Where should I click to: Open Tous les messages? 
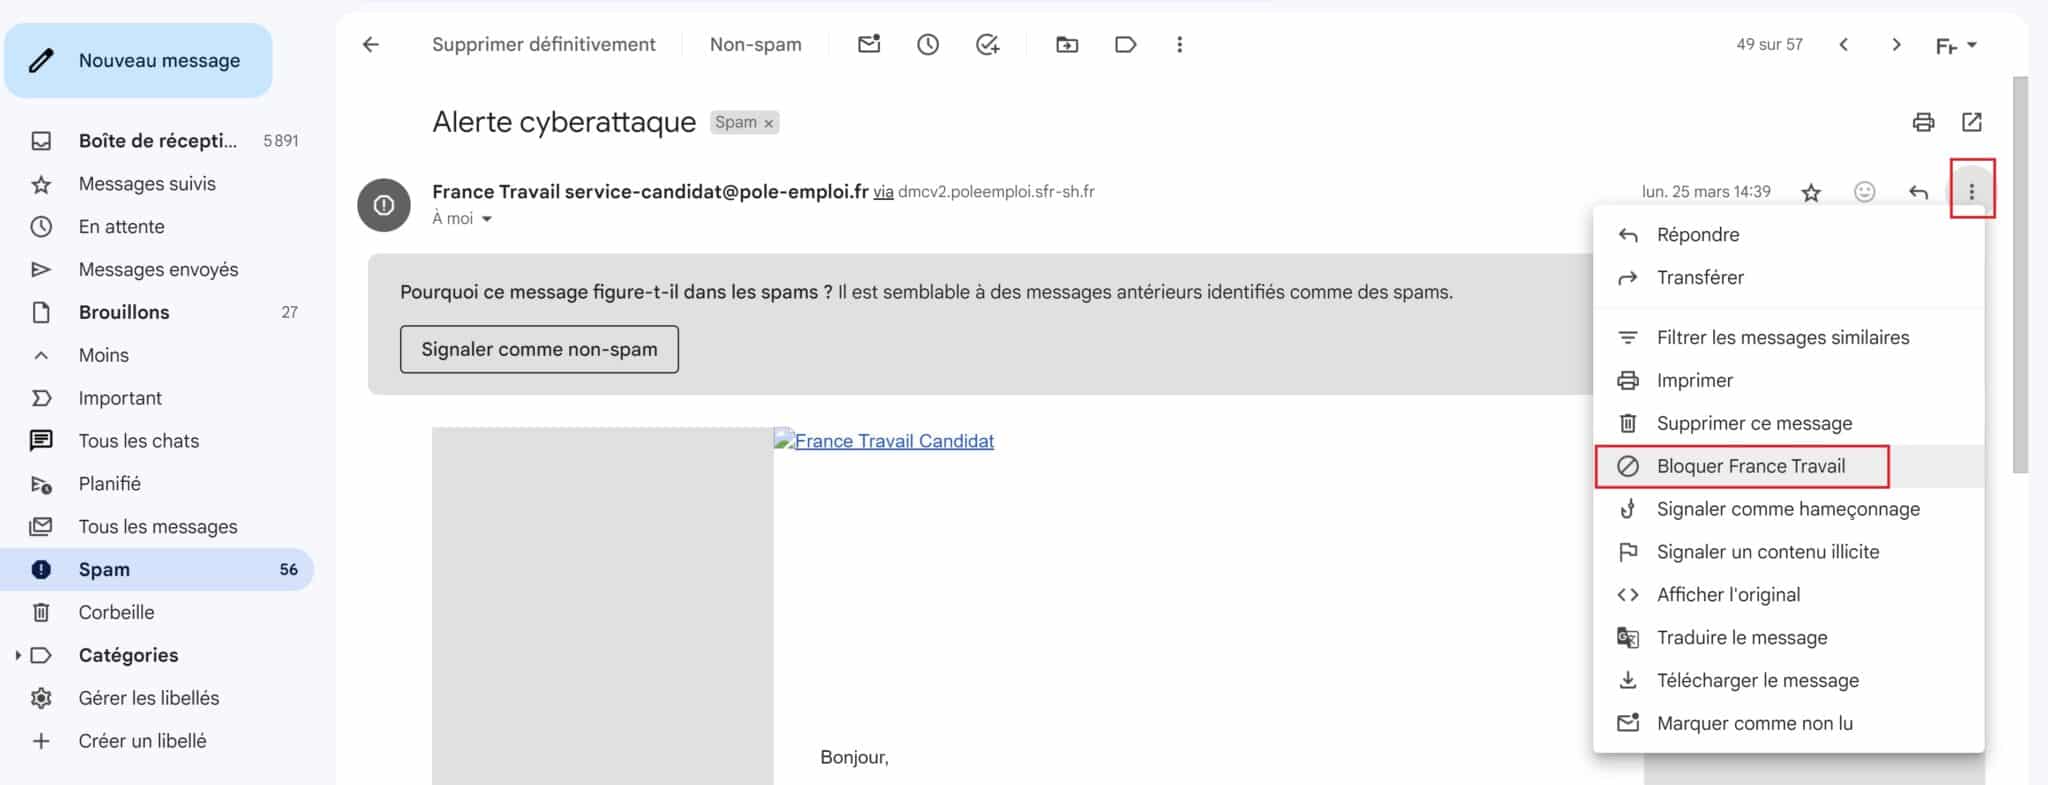[x=158, y=528]
